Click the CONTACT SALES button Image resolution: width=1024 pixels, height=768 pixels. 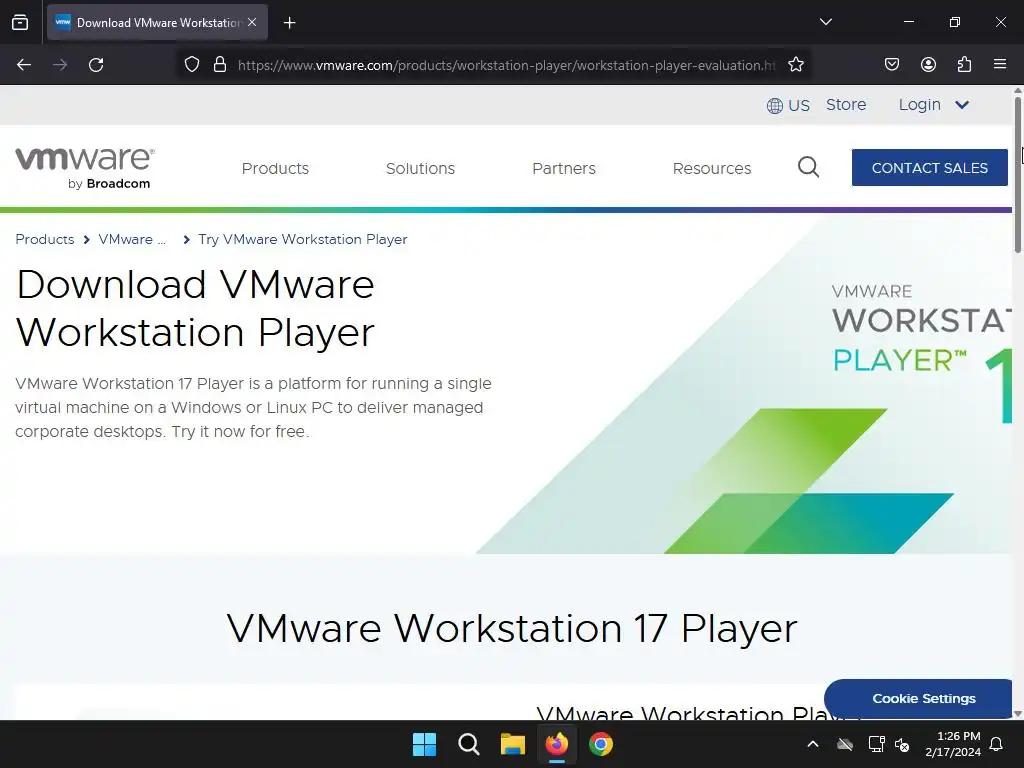[929, 168]
